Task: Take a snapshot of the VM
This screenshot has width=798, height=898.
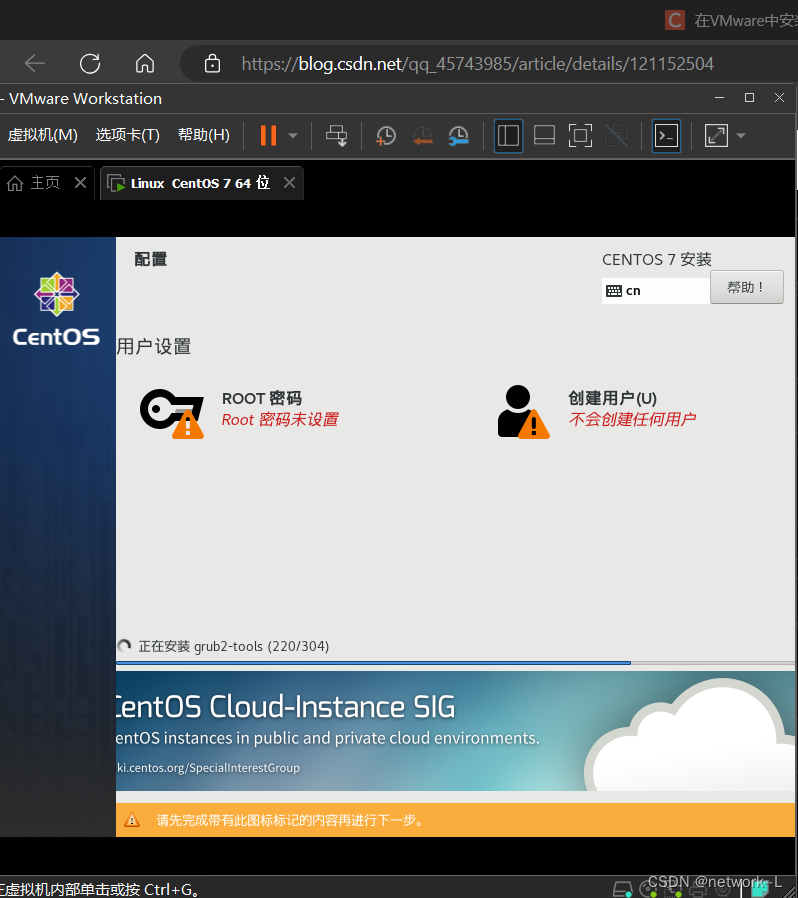Action: point(386,136)
